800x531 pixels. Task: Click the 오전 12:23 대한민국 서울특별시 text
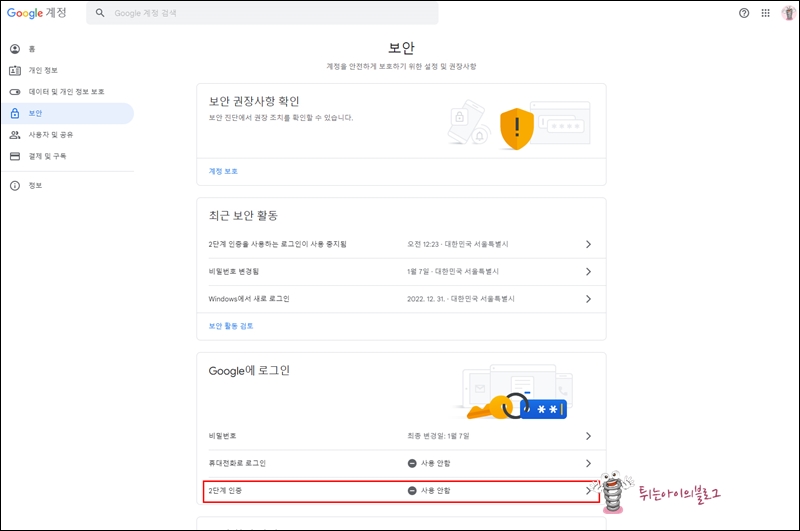458,244
